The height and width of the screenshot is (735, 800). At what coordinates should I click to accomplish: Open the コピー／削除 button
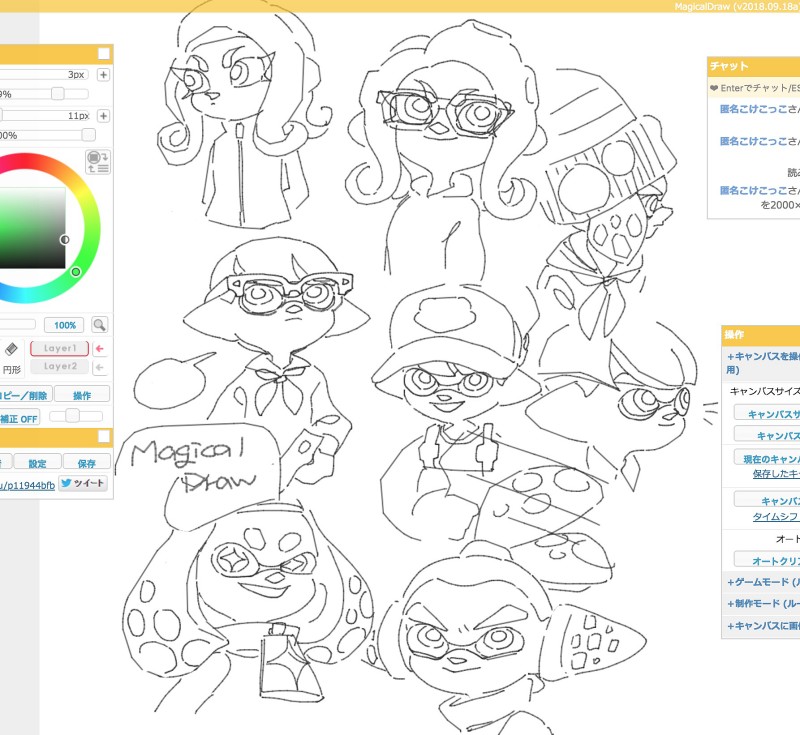[24, 395]
